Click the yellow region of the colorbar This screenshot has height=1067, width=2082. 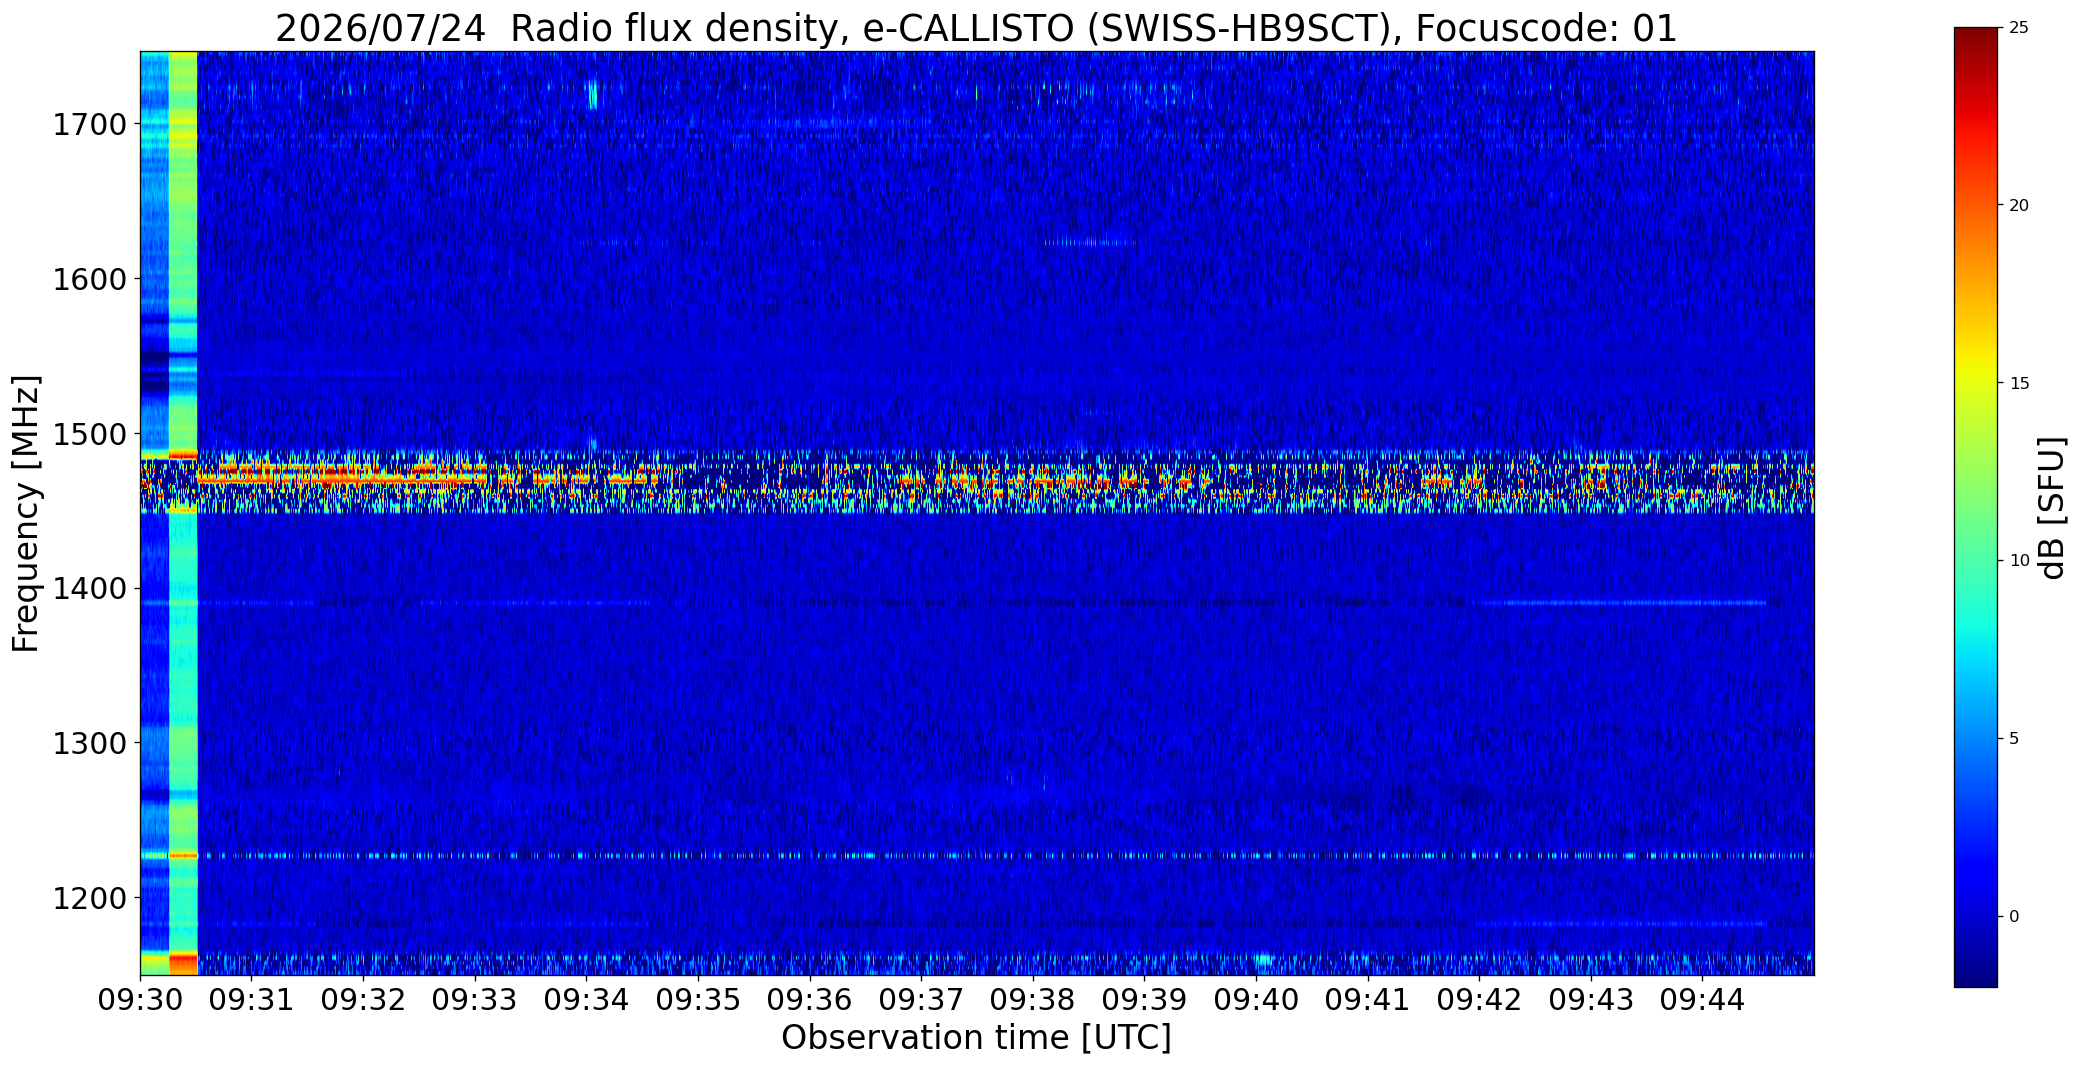[x=1975, y=380]
